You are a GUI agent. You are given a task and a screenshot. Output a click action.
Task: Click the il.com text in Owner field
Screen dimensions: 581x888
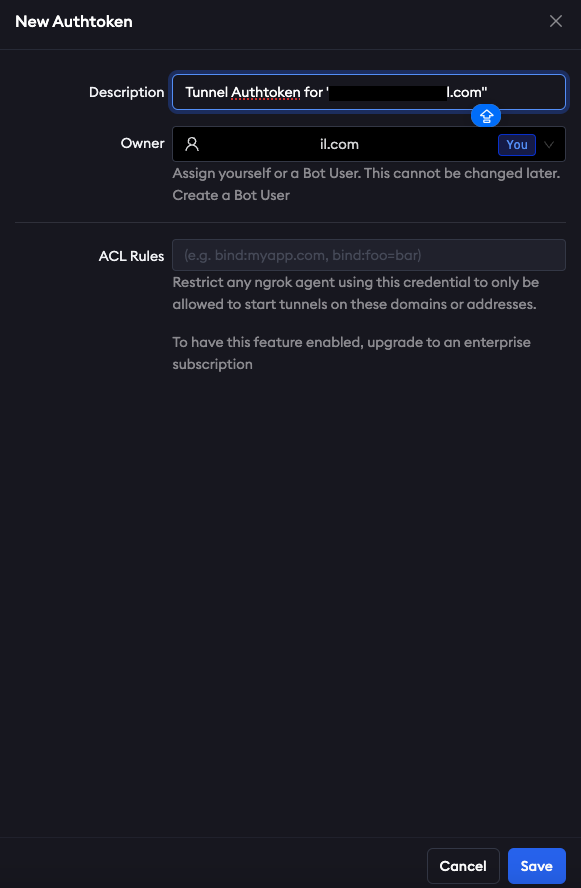point(339,144)
